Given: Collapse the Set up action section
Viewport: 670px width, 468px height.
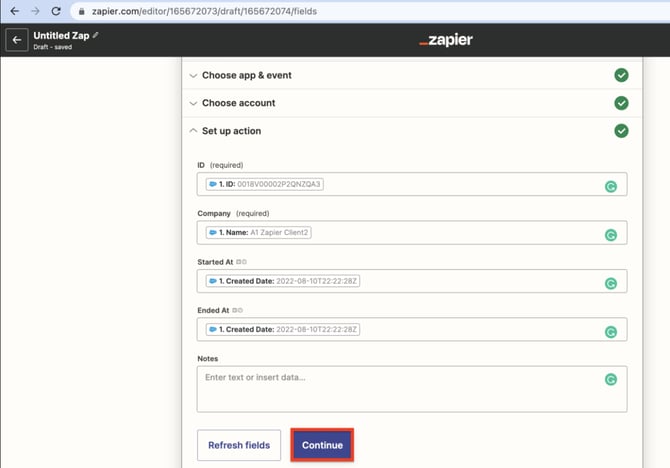Looking at the screenshot, I should [231, 131].
